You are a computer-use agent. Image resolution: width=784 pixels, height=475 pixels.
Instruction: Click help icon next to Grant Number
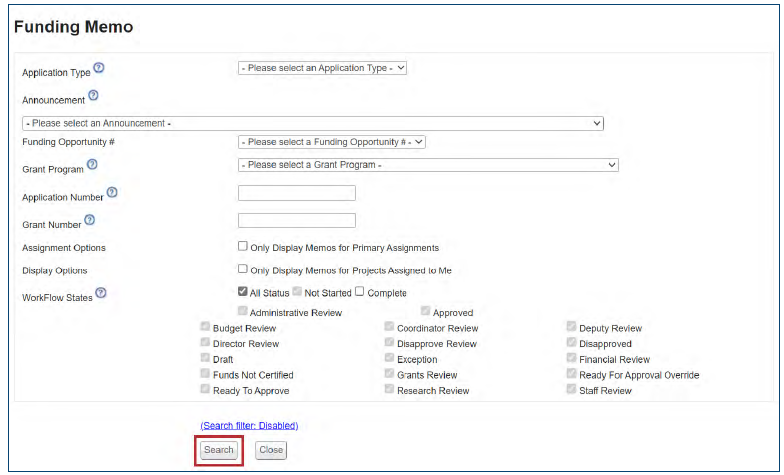[89, 220]
